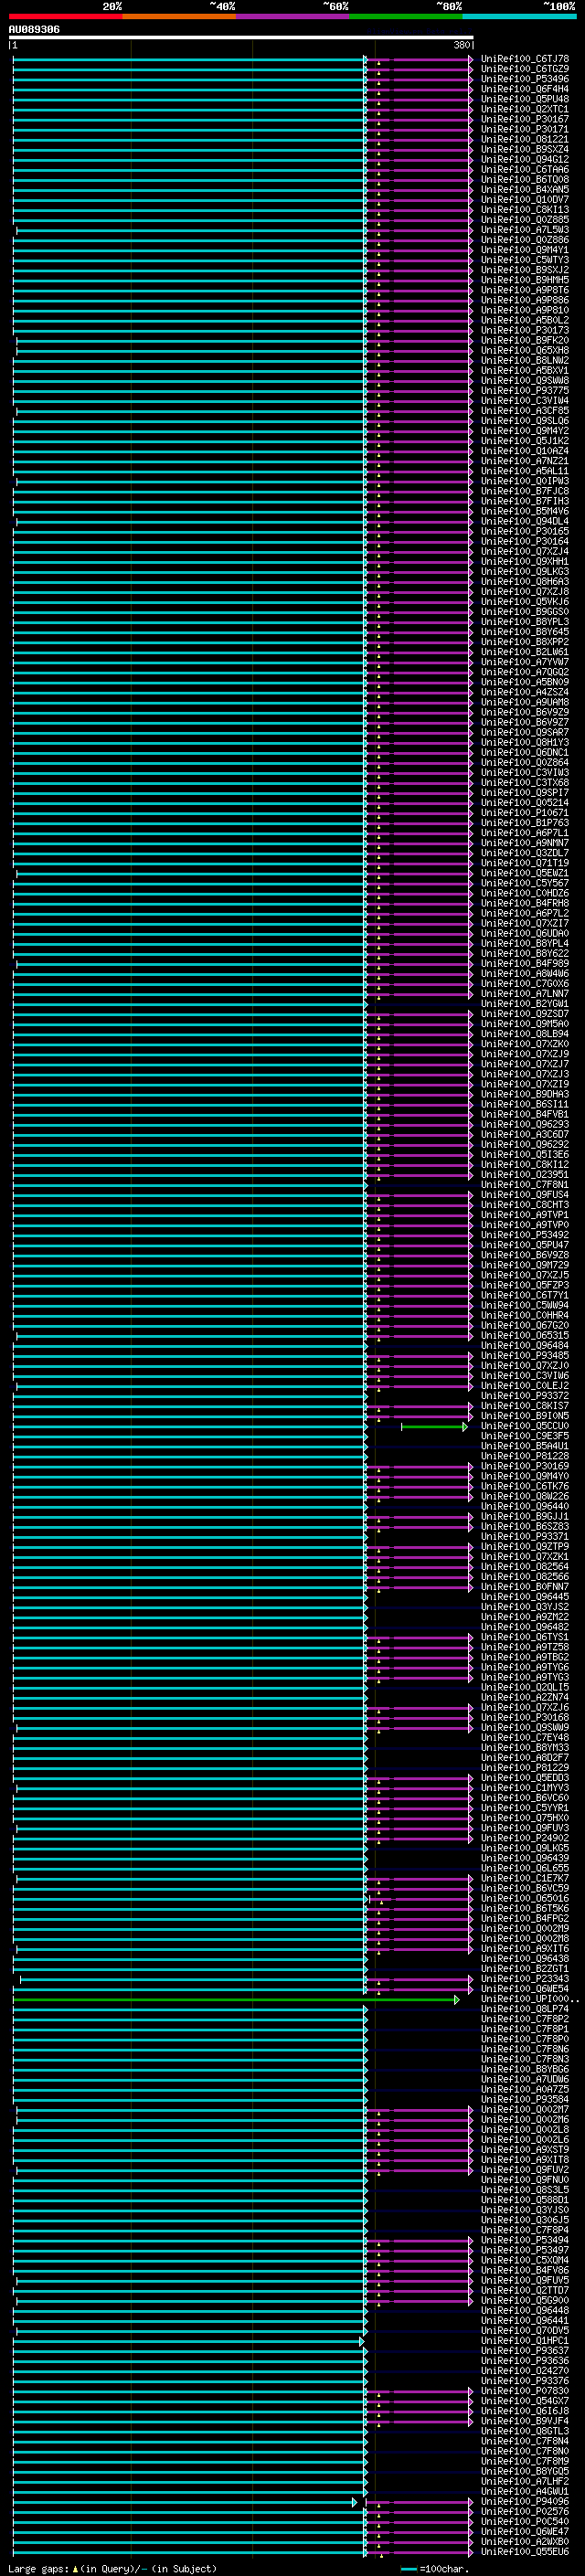Select the UniRef100_B4XAN5 entry
The image size is (585, 2576).
[525, 190]
